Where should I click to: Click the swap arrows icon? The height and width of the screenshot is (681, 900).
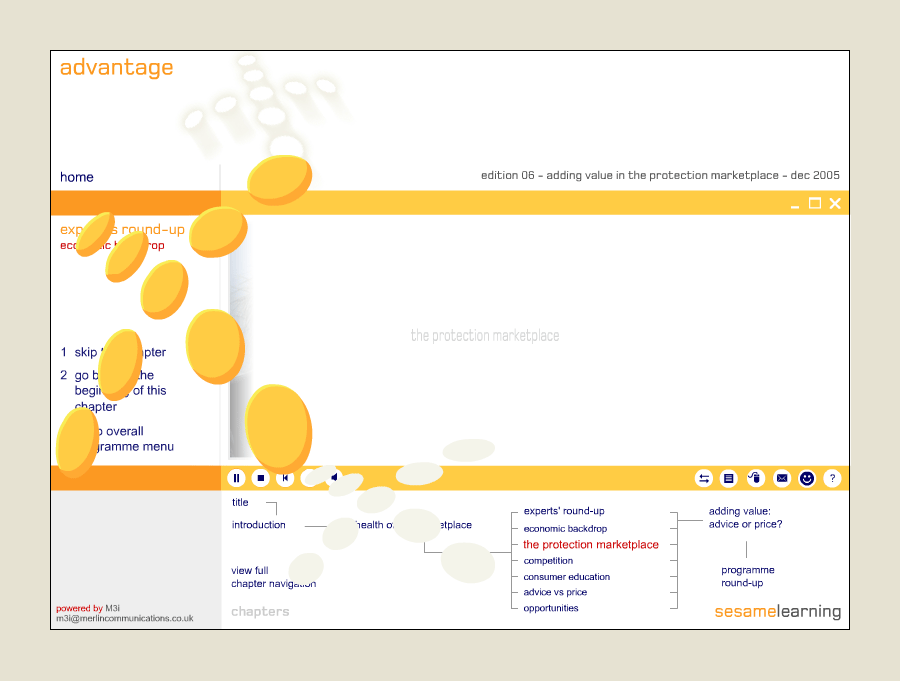704,478
